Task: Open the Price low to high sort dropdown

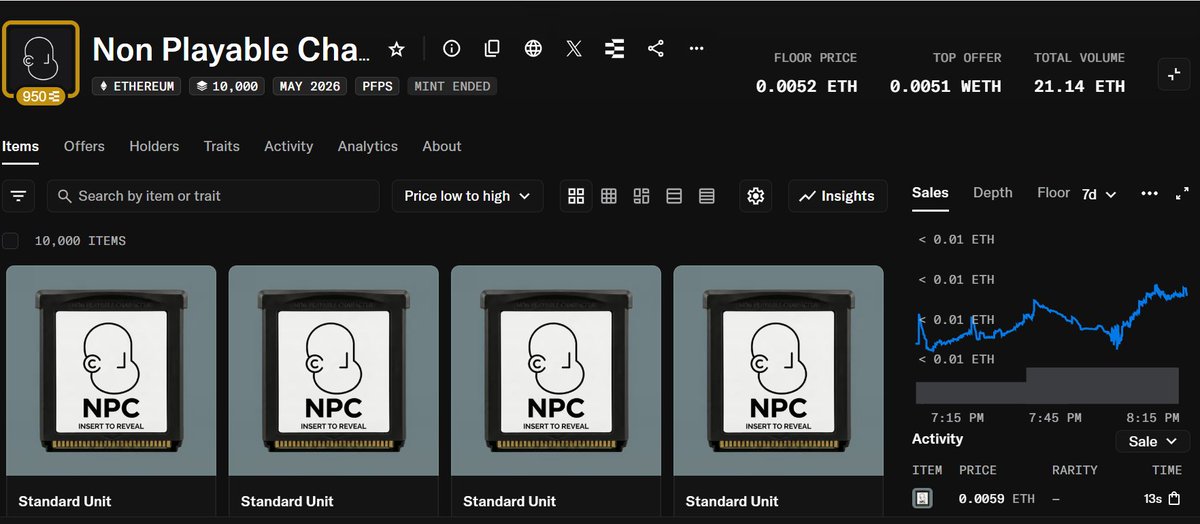Action: [x=467, y=196]
